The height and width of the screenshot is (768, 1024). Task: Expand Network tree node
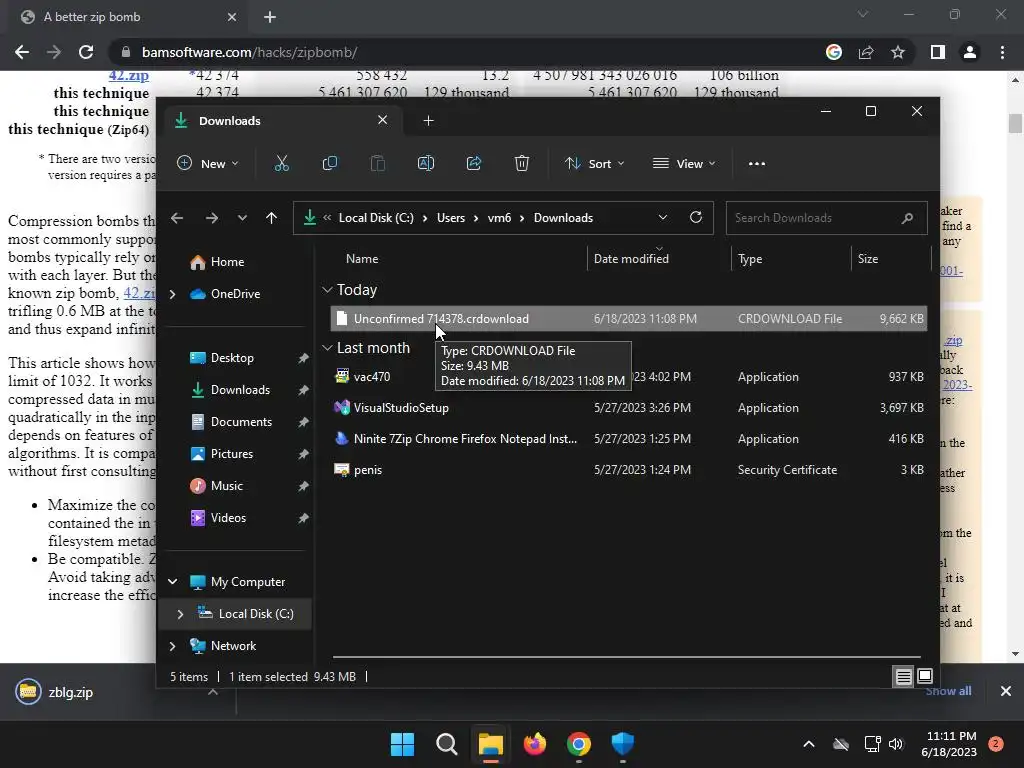tap(172, 646)
